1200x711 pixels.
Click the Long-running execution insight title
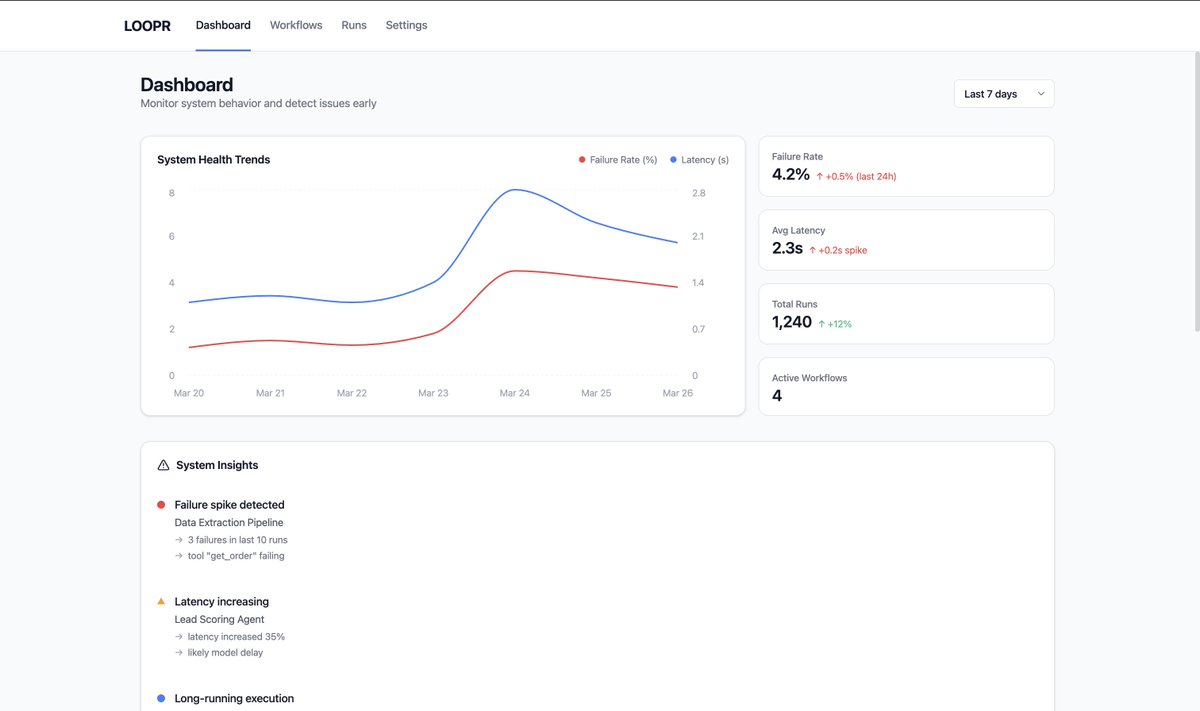[x=234, y=699]
